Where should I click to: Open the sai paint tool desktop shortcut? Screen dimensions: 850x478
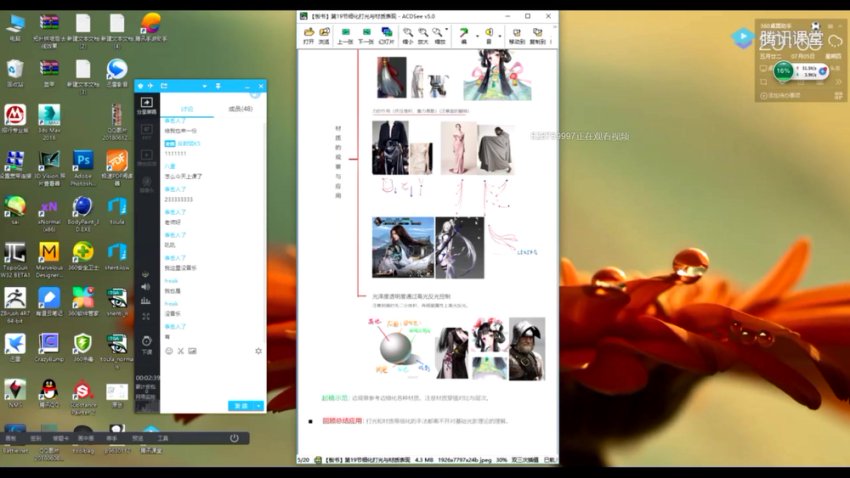click(x=15, y=210)
